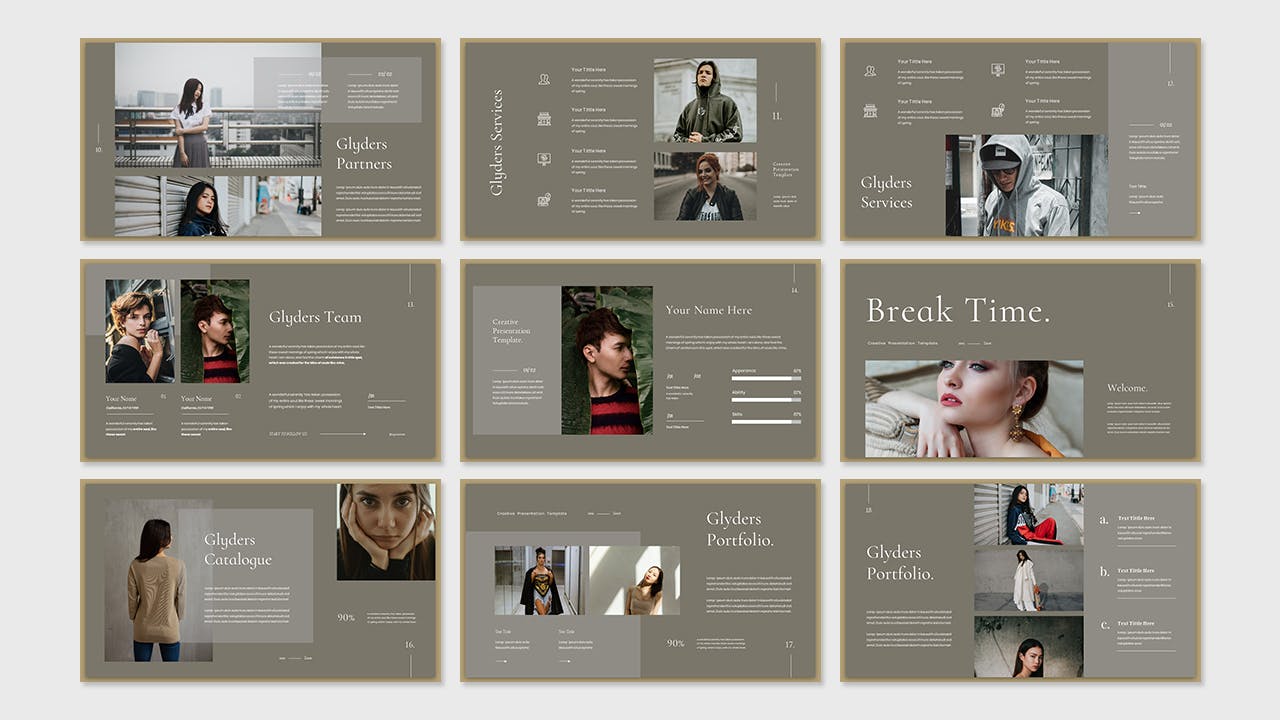Click the Your Name Here heading
Image resolution: width=1280 pixels, height=720 pixels.
709,310
